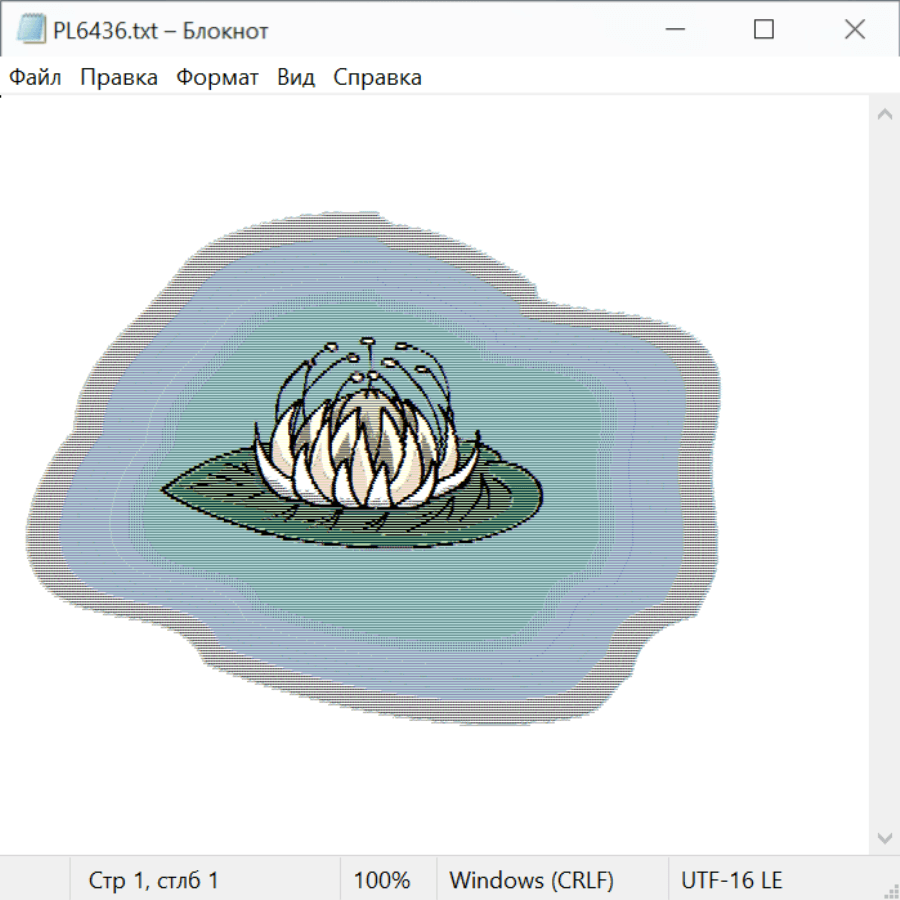Open the Файл menu
The image size is (900, 900).
[35, 78]
